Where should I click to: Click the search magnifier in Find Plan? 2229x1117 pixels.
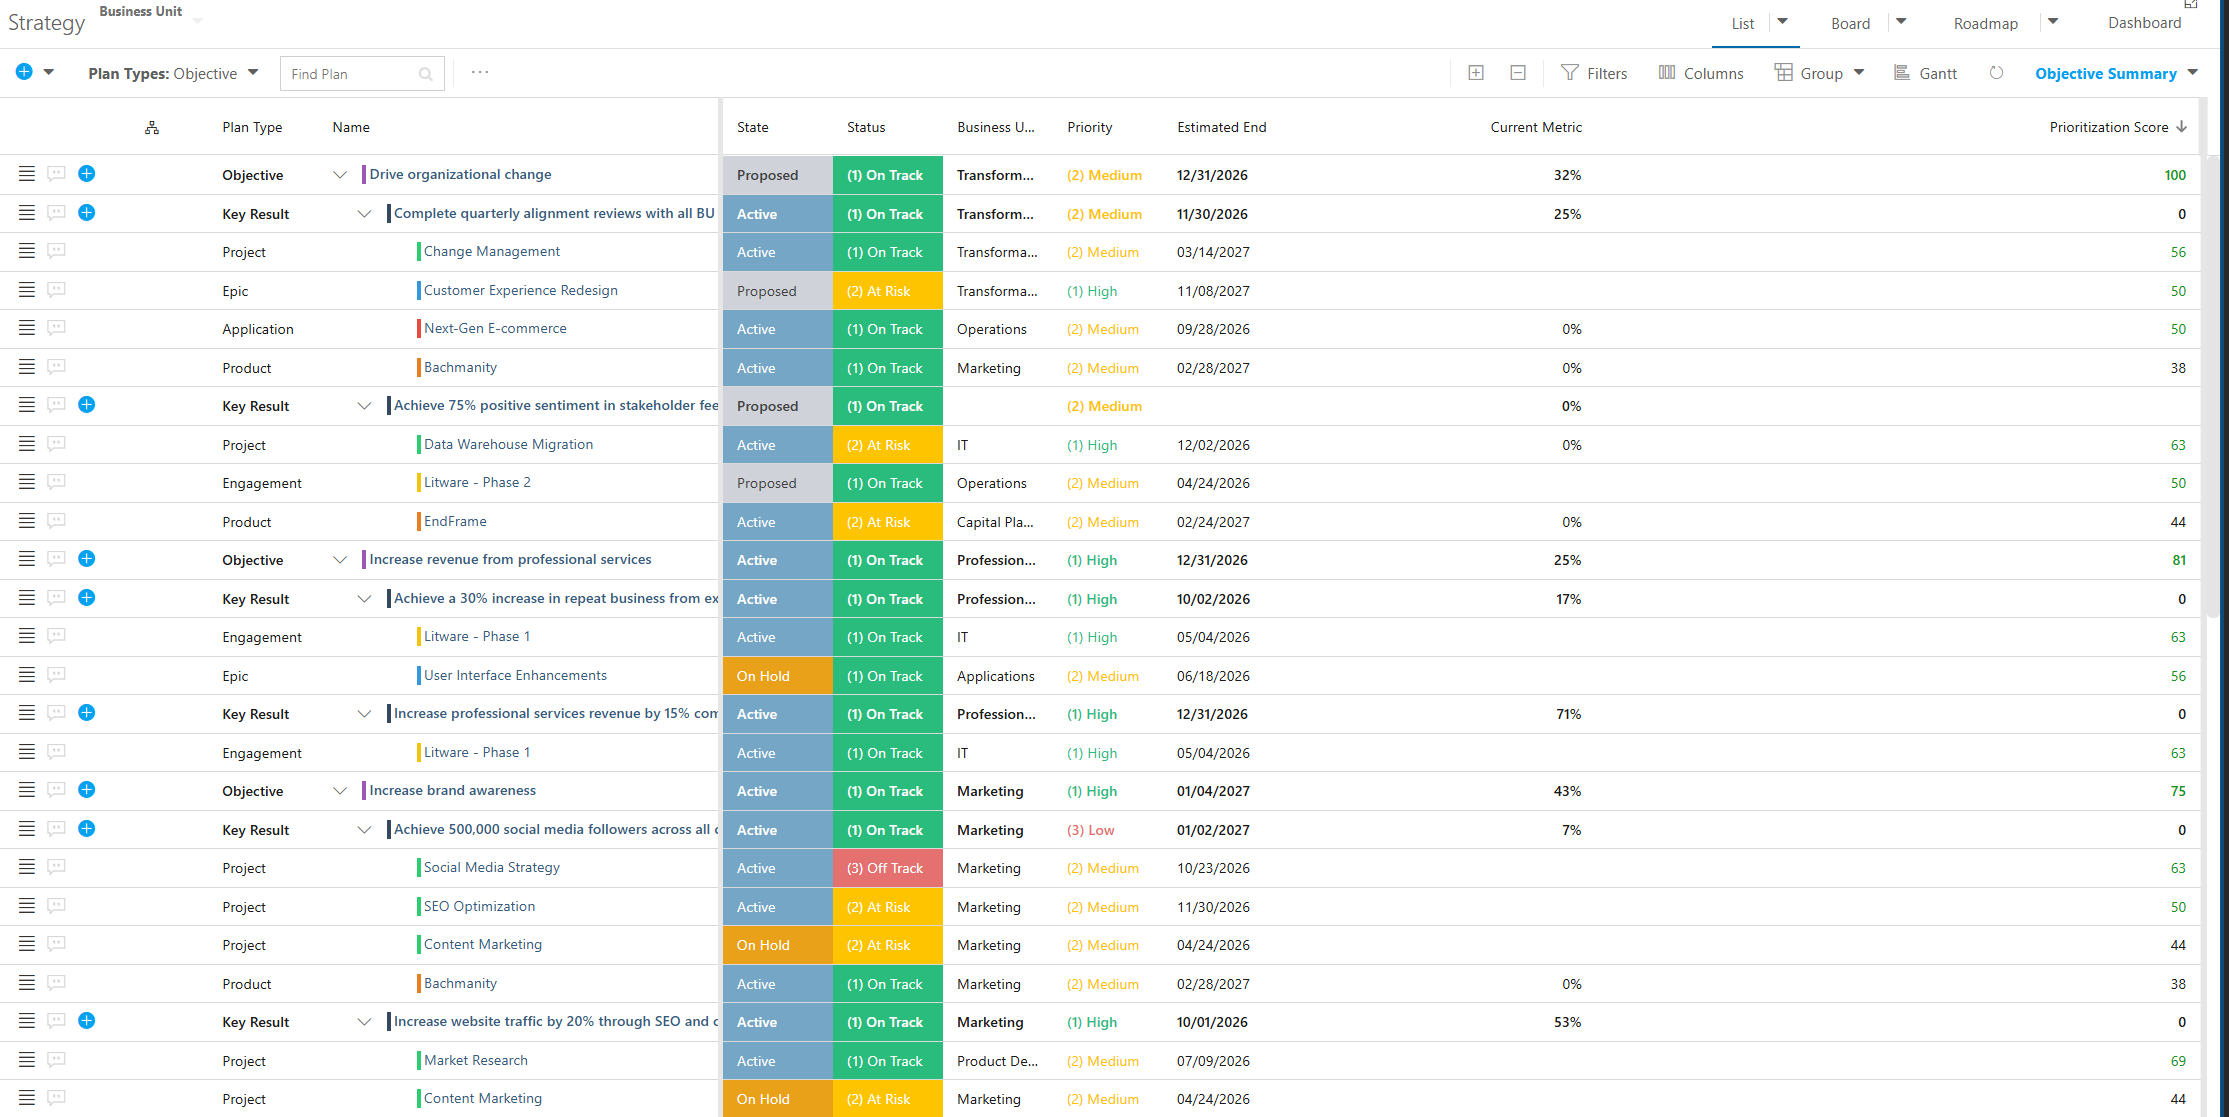point(426,74)
